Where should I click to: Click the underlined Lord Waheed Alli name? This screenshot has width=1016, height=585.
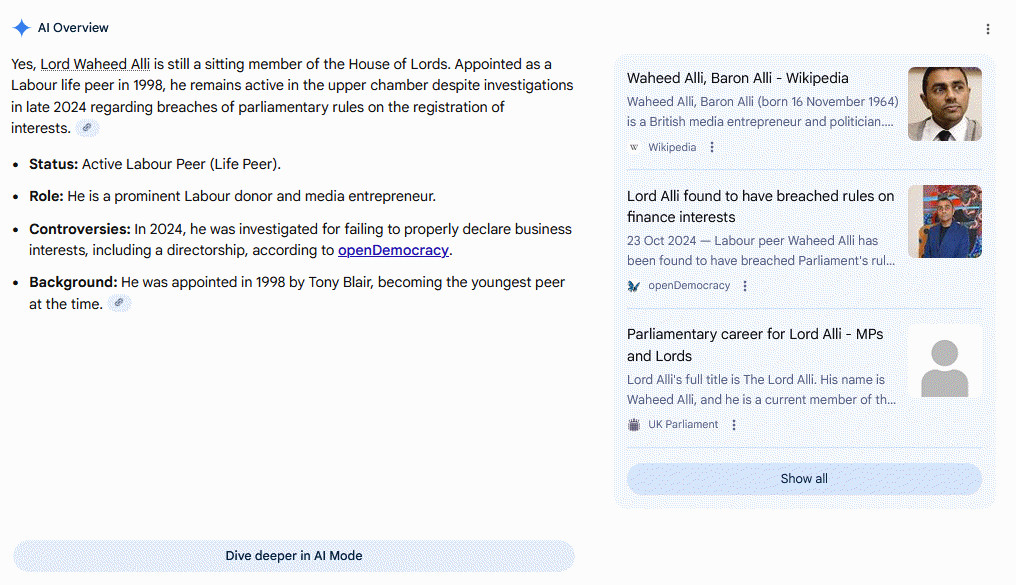[x=95, y=64]
